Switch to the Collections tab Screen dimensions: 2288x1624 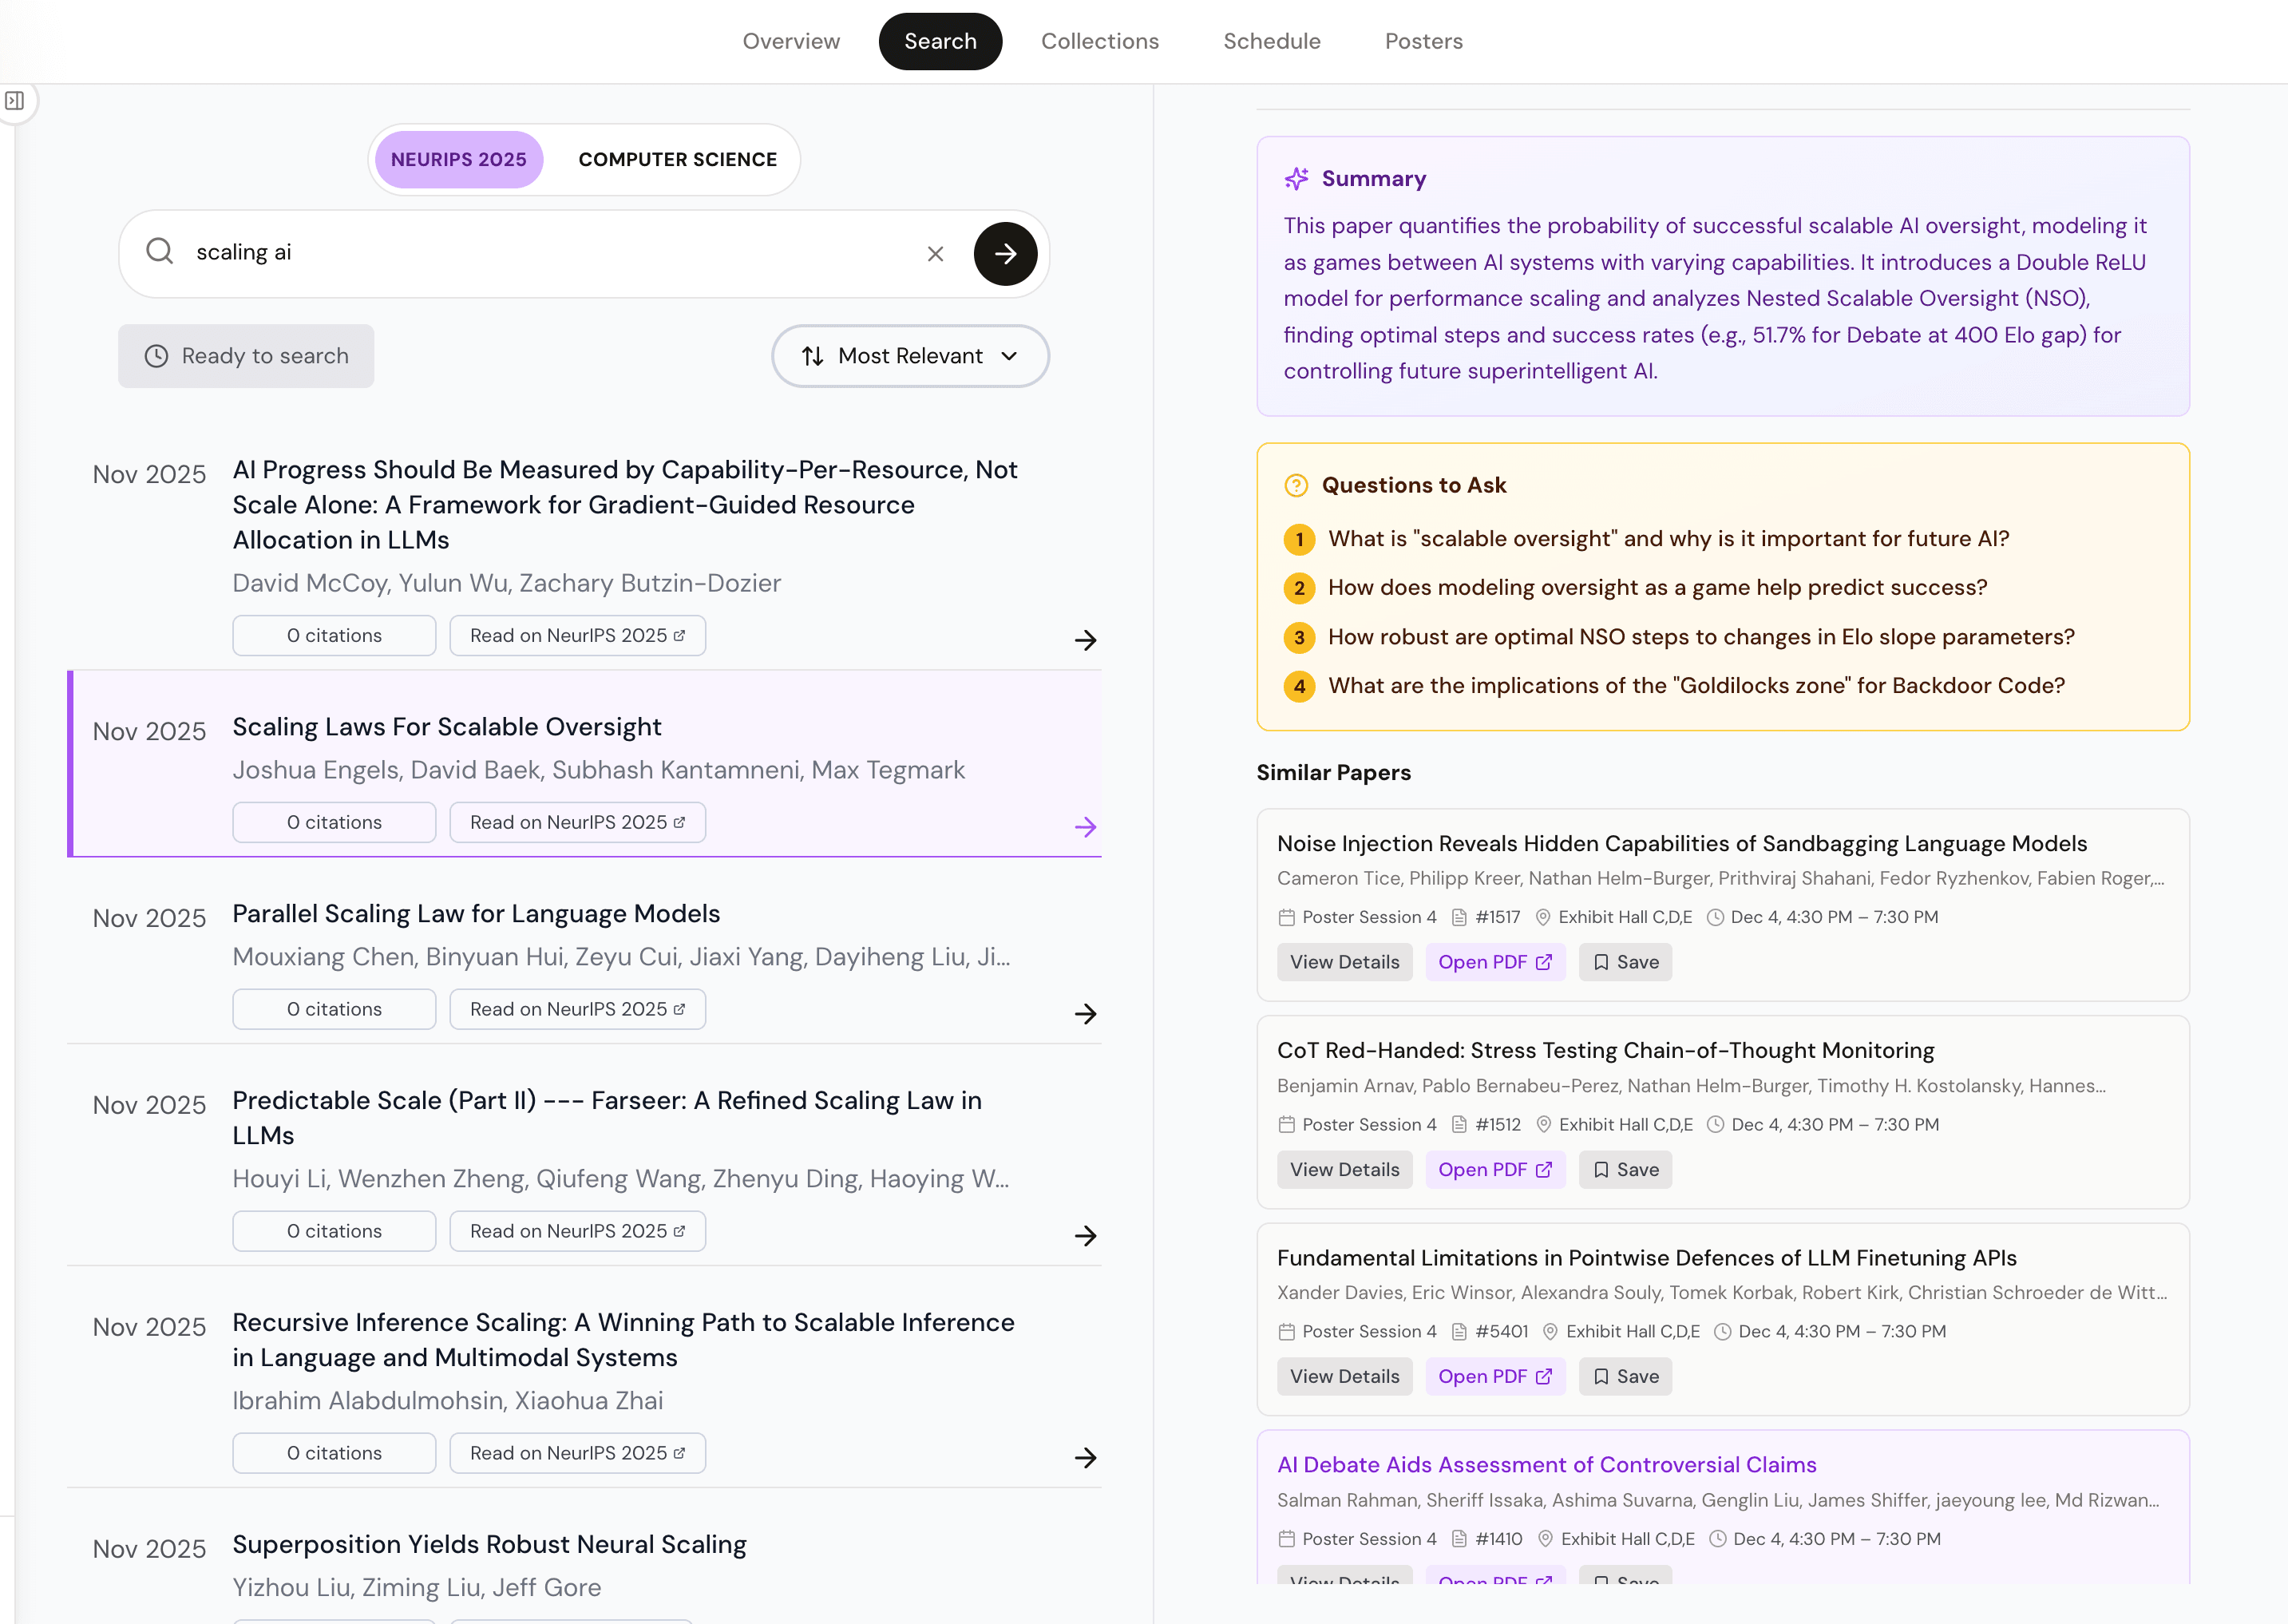click(1100, 41)
